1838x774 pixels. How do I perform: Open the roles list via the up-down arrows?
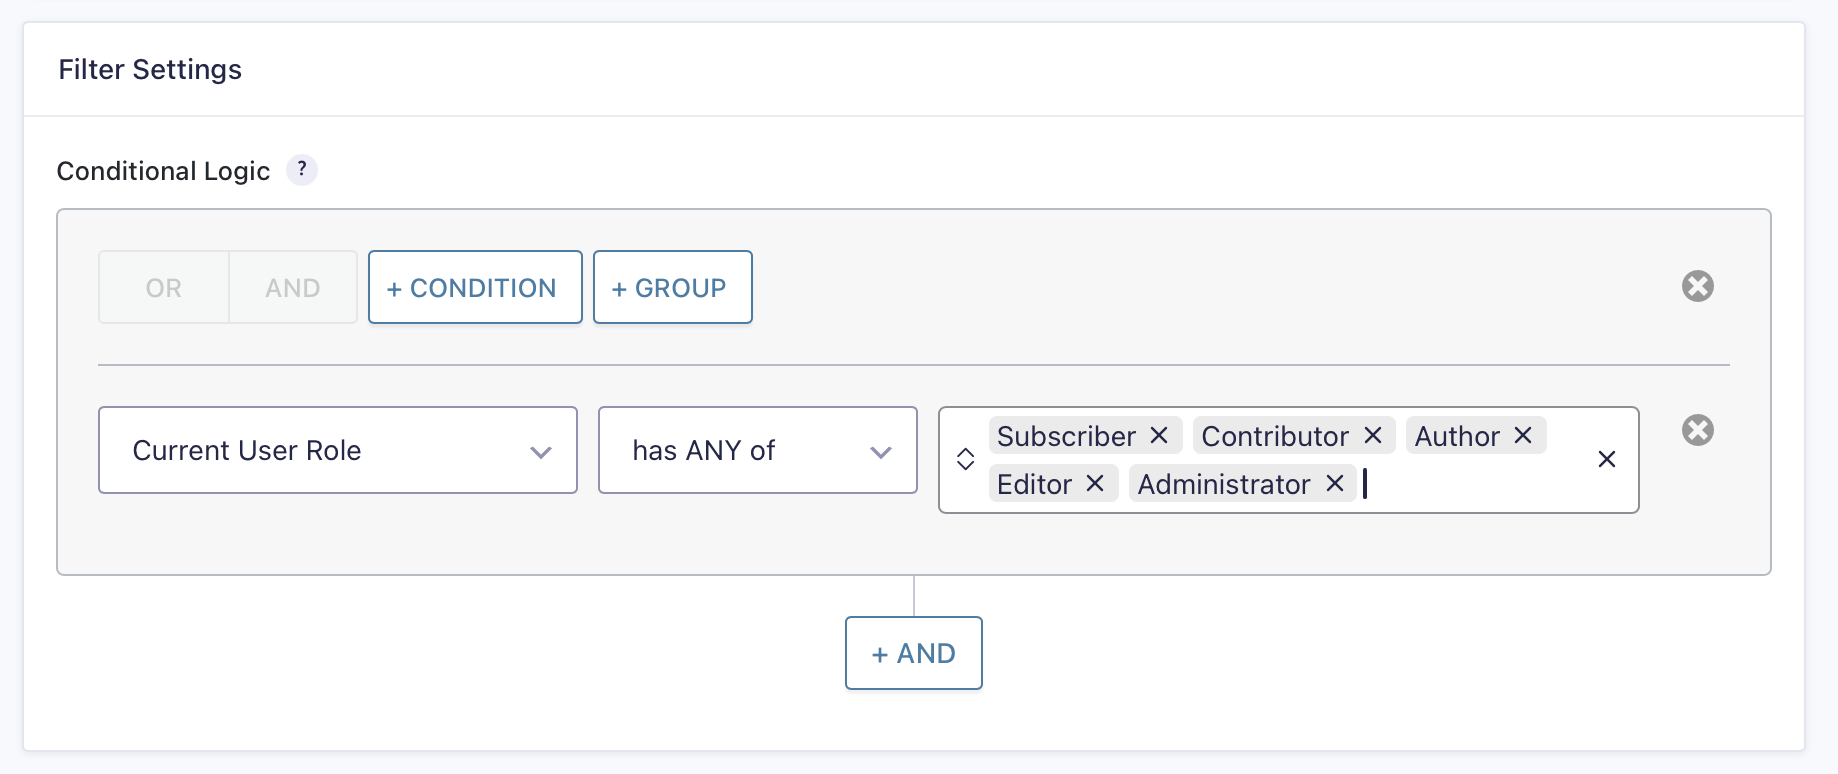pyautogui.click(x=965, y=459)
